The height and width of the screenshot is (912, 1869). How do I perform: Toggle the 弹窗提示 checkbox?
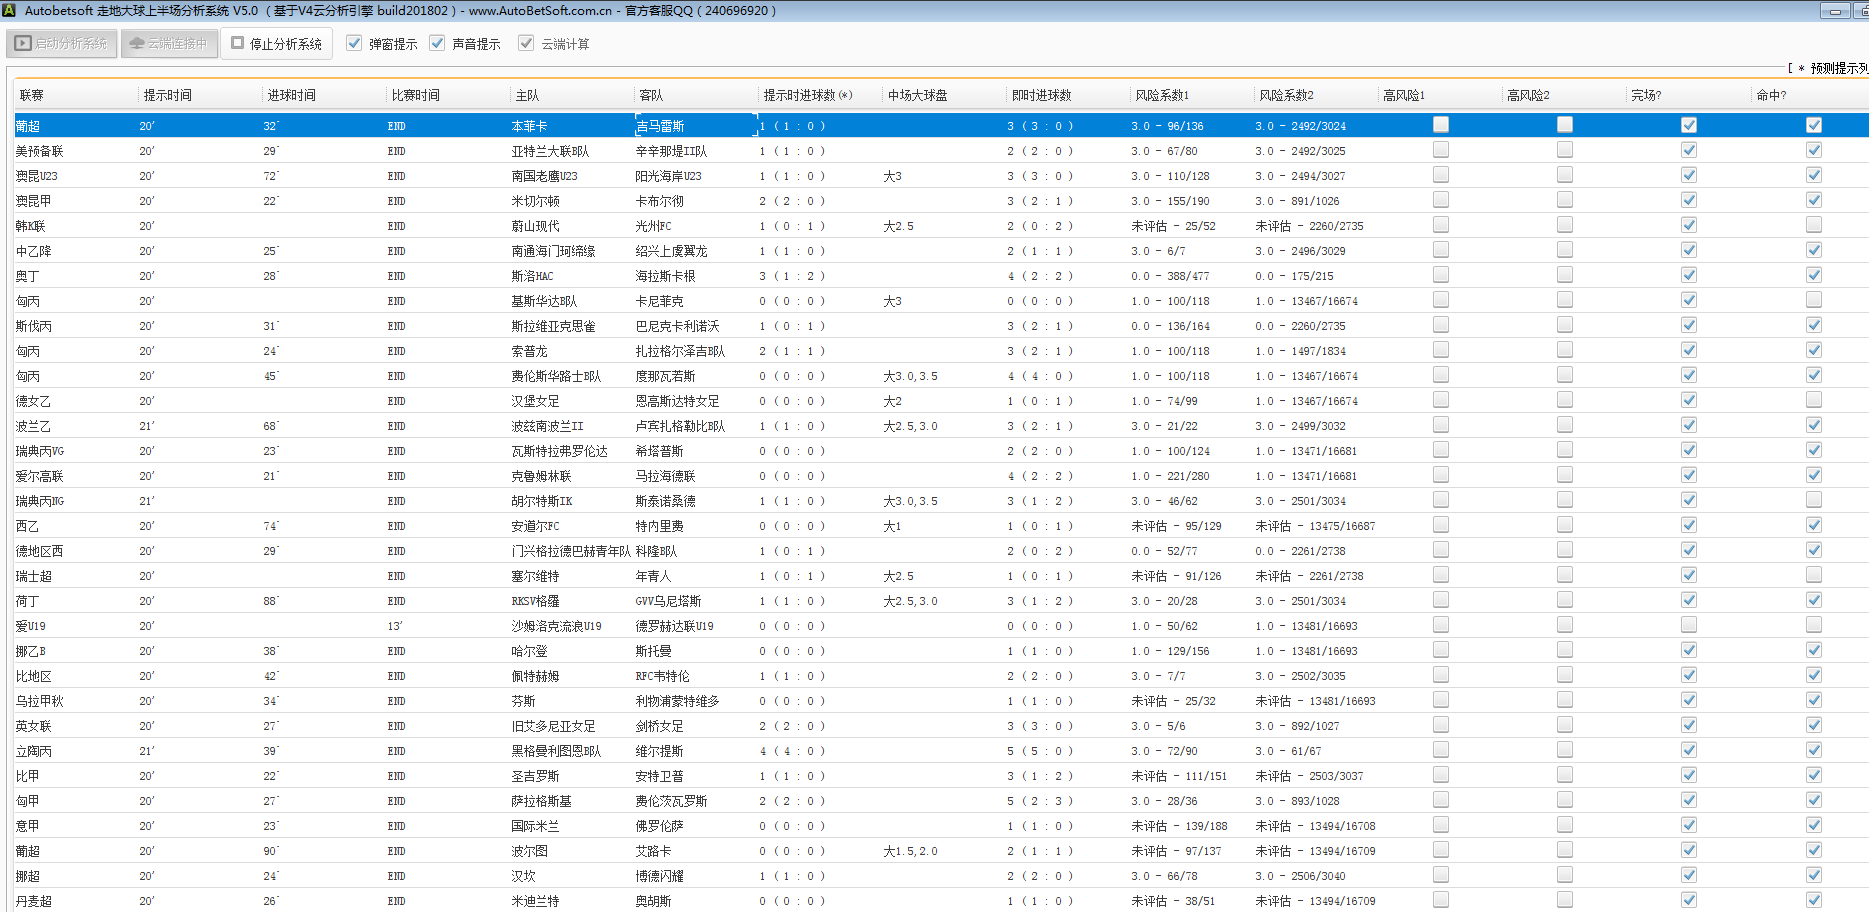[x=354, y=43]
